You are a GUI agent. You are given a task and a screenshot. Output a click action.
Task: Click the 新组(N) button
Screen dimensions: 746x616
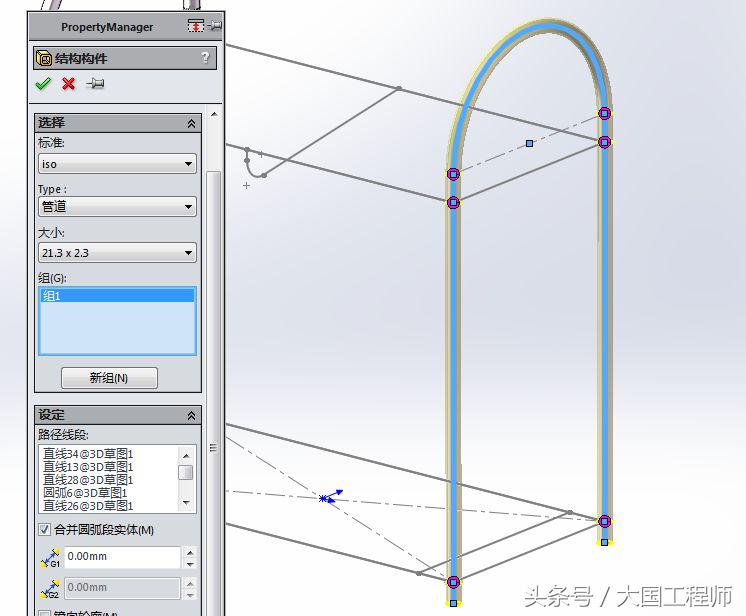click(x=109, y=378)
